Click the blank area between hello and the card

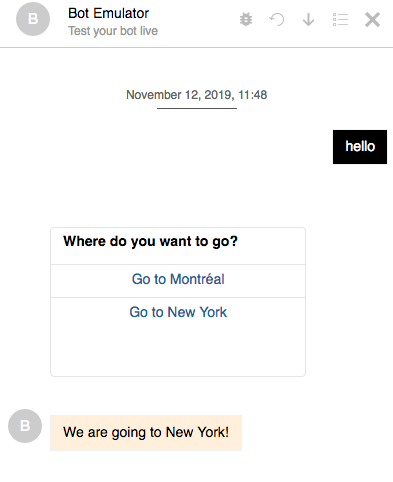pyautogui.click(x=197, y=195)
